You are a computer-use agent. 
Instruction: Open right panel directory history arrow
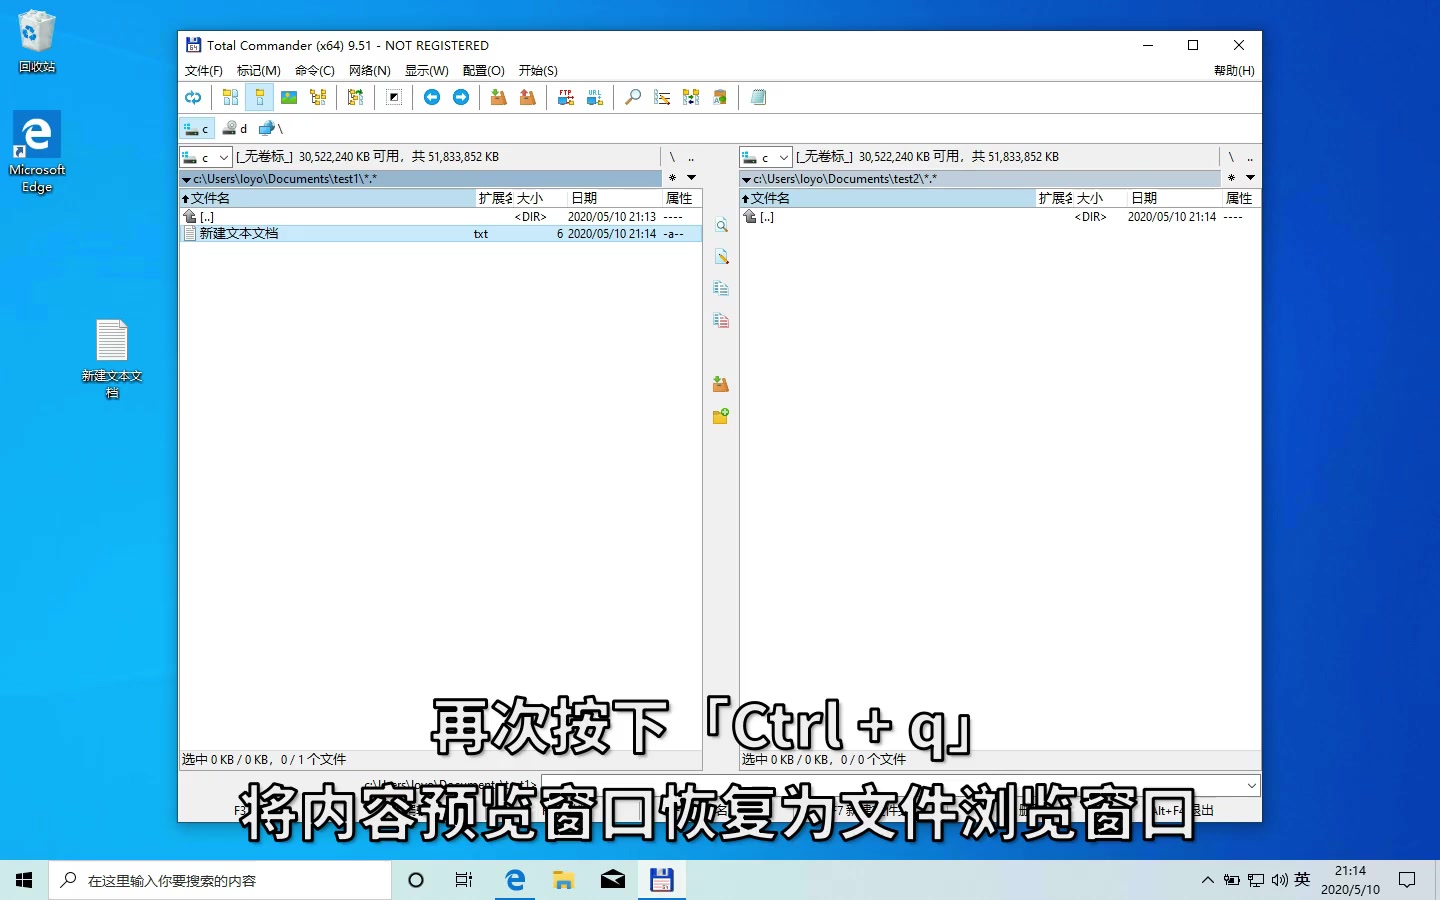click(x=1250, y=178)
